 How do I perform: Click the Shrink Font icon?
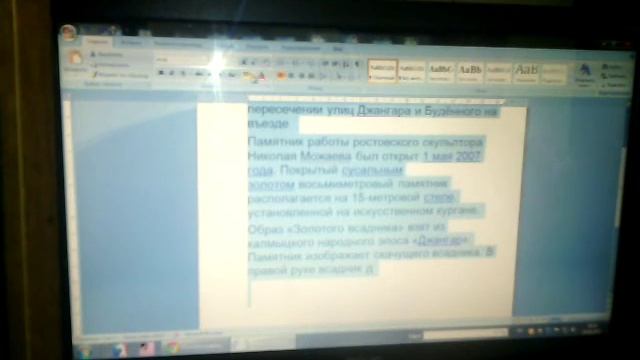pos(253,62)
